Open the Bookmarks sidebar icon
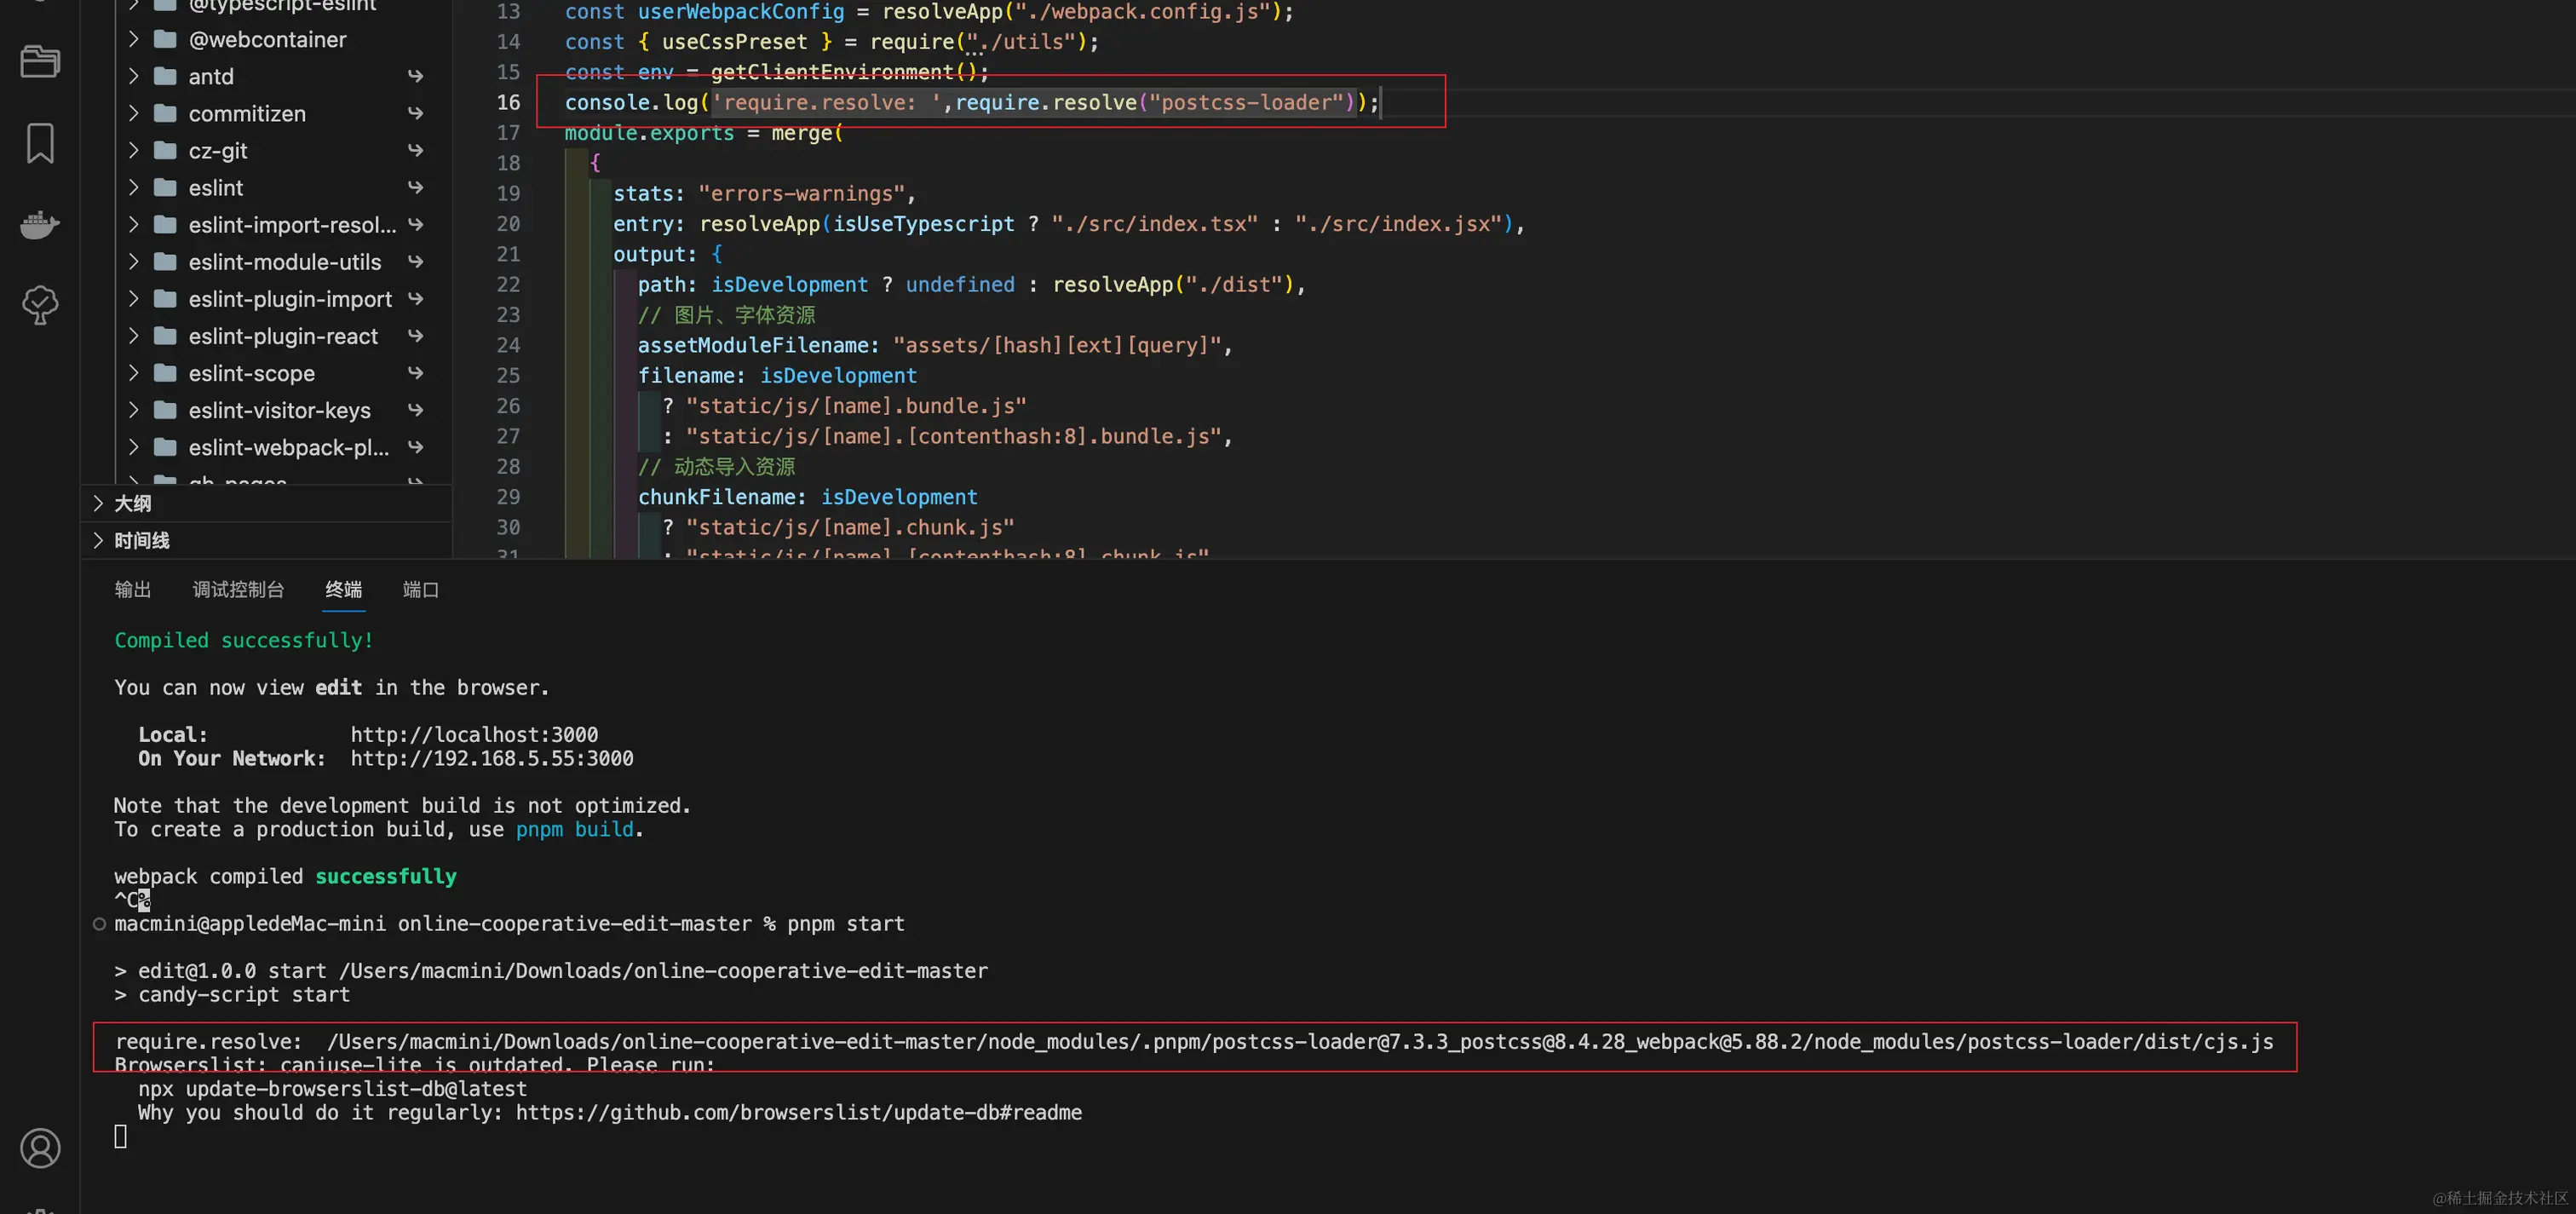 (x=40, y=143)
